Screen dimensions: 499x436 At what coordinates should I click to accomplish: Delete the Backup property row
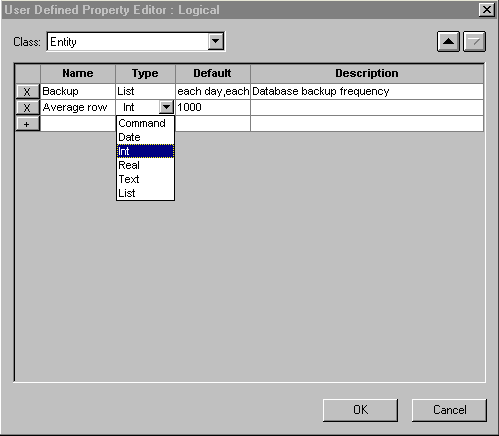[27, 91]
